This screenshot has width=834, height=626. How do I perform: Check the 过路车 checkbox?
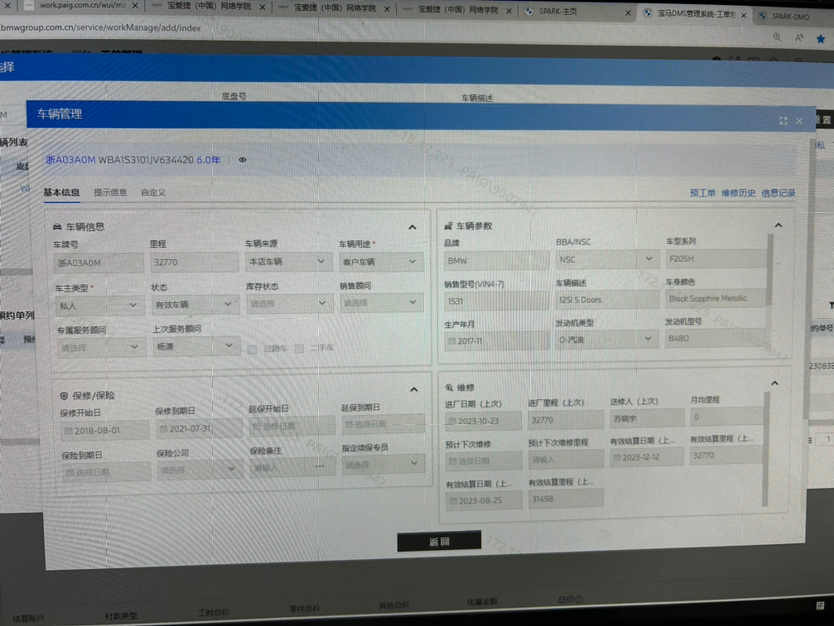[253, 349]
